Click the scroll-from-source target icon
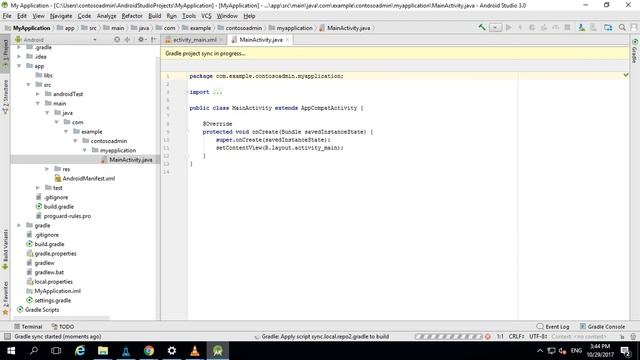This screenshot has width=640, height=360. tap(117, 40)
